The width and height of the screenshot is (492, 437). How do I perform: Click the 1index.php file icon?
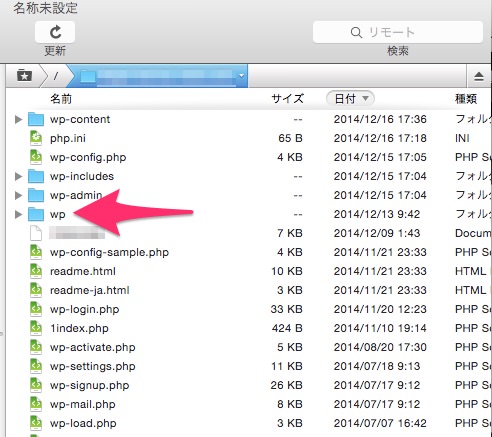[x=36, y=328]
